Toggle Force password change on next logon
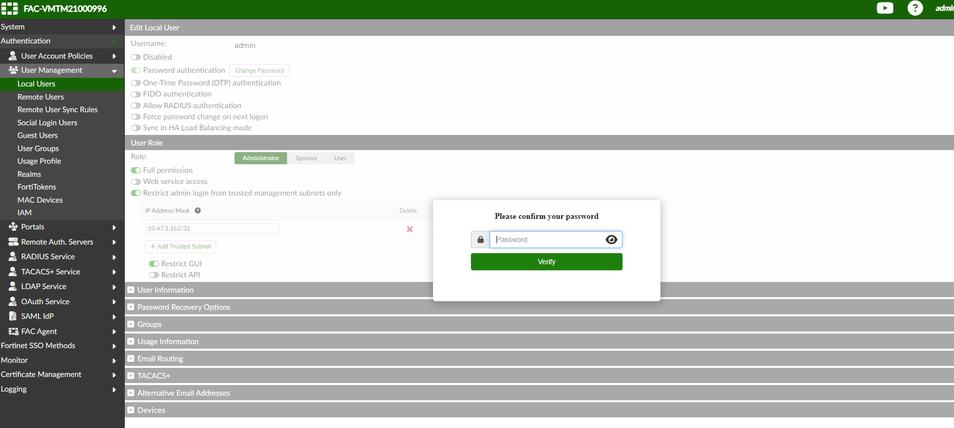The width and height of the screenshot is (954, 428). click(136, 117)
